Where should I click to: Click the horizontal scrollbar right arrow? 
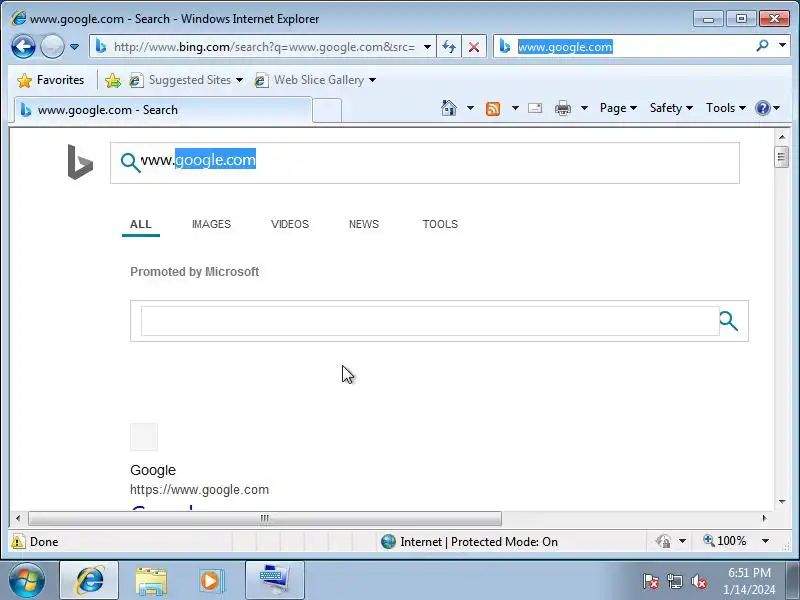pos(764,518)
